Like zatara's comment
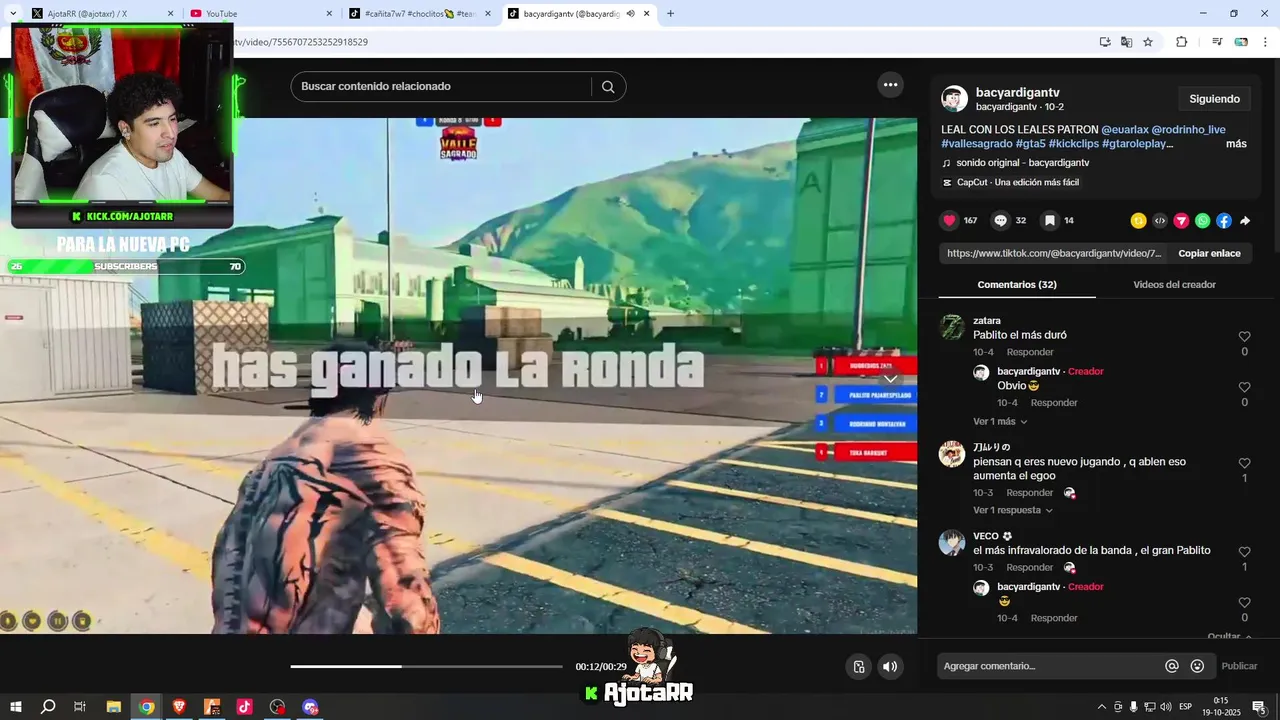Screen dimensions: 1280x720 coord(1244,337)
